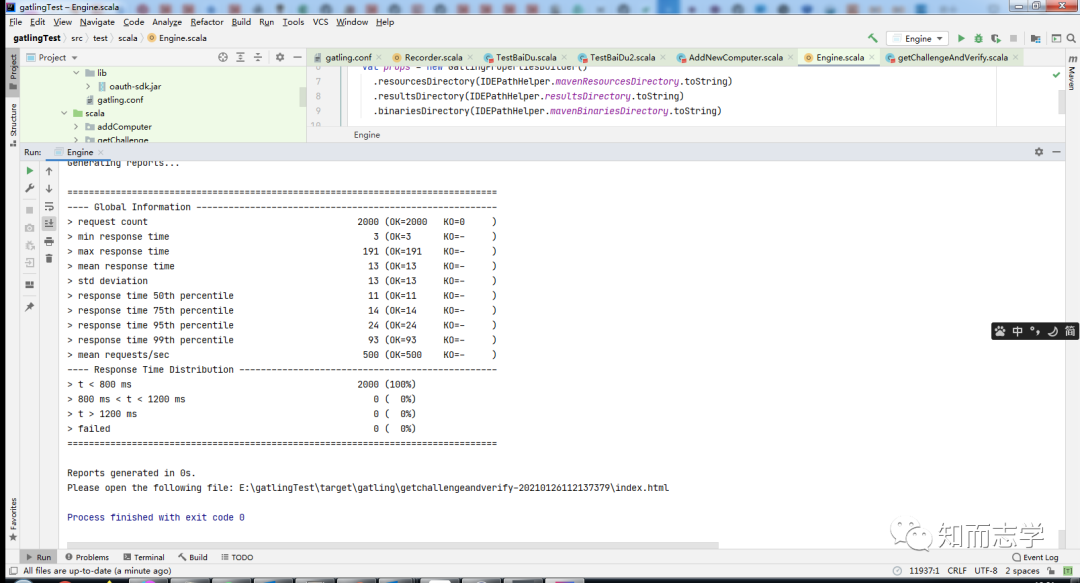Screen dimensions: 1080x583
Task: Expand the addComputer folder
Action: [76, 127]
